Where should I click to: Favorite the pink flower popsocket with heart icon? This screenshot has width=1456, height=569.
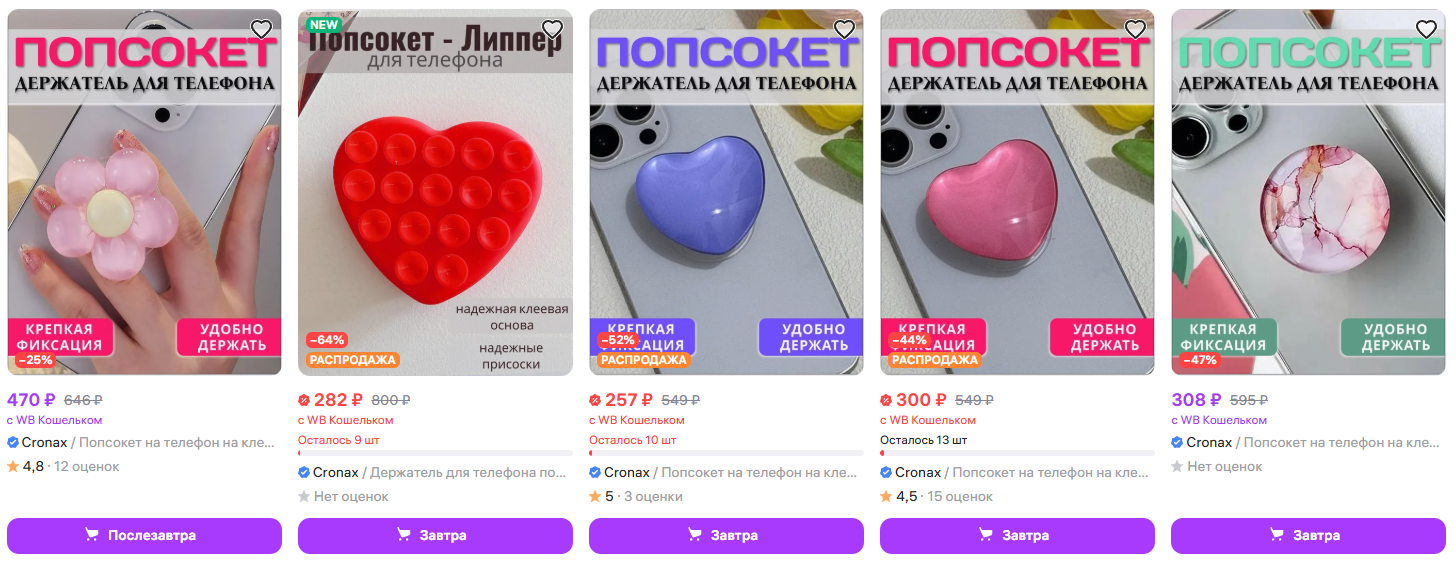261,29
